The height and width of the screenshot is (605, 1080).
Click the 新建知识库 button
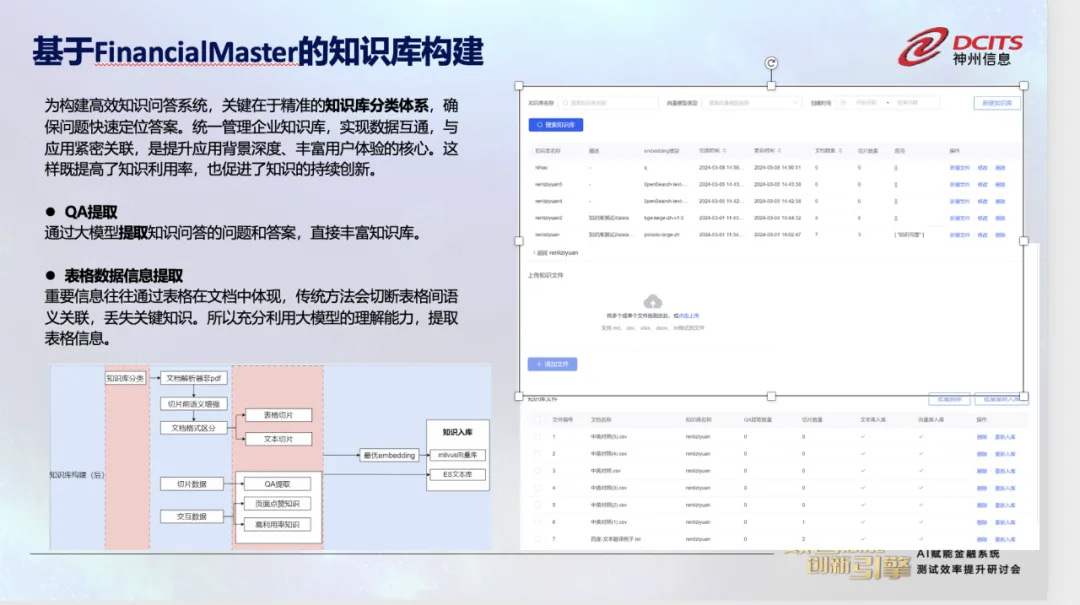tap(996, 102)
